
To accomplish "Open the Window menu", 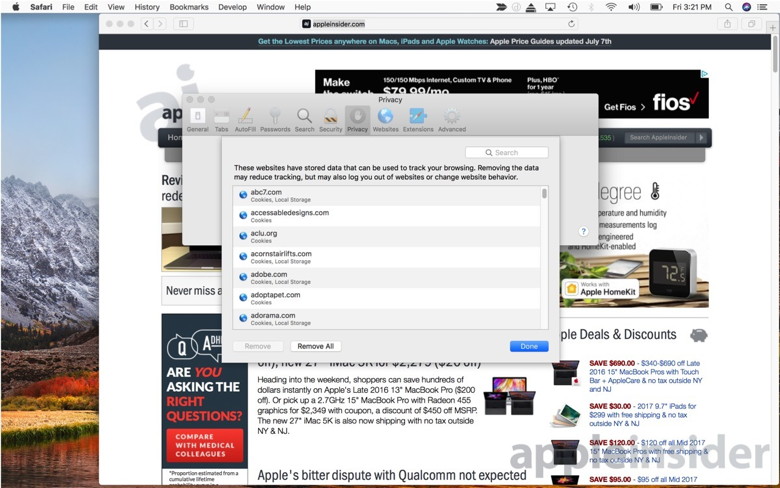I will pos(271,7).
